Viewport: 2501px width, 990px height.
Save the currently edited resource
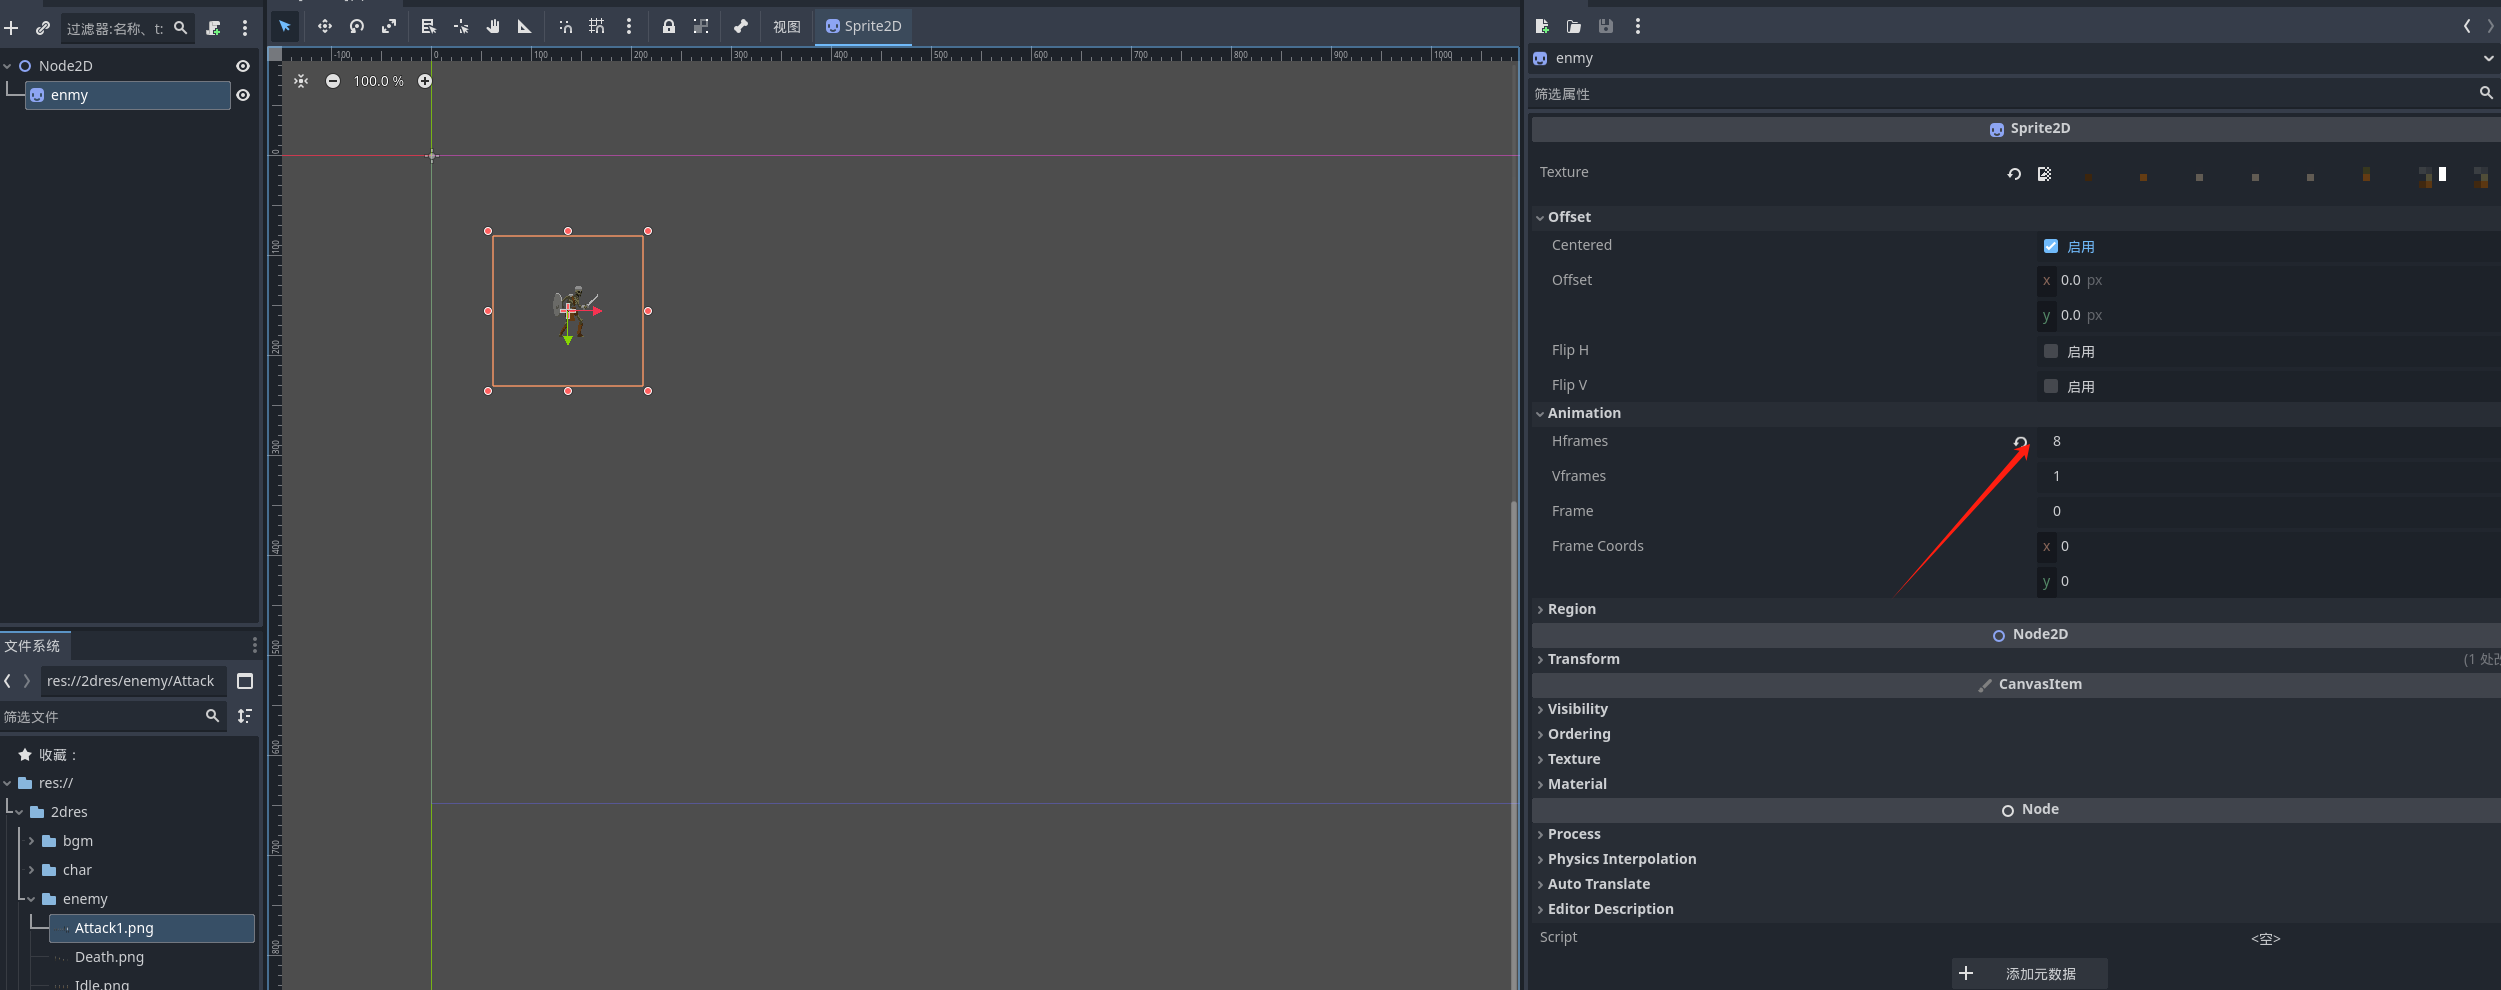click(x=1606, y=26)
